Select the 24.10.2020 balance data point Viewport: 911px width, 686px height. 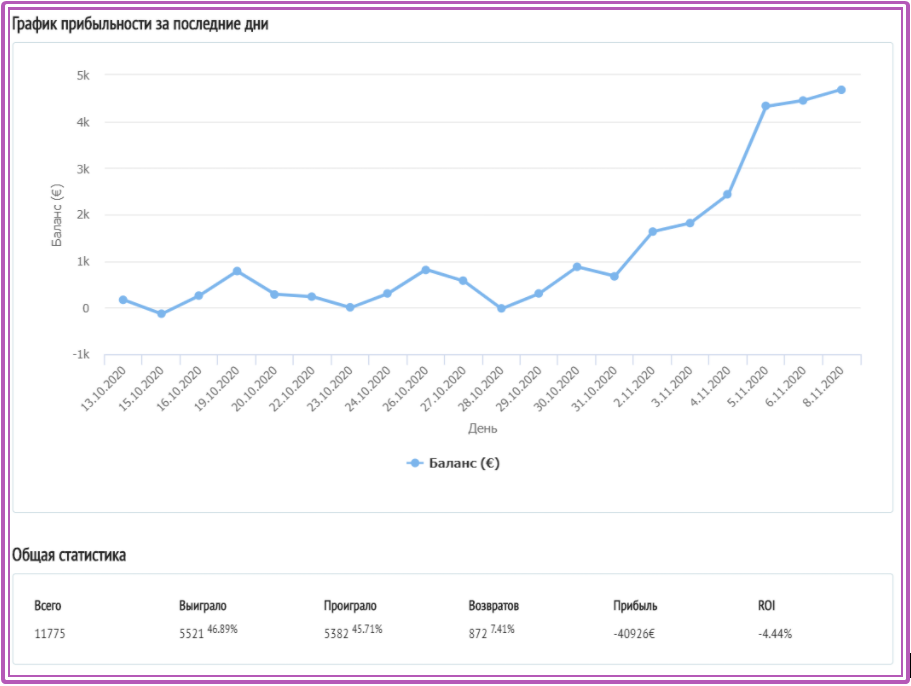388,294
